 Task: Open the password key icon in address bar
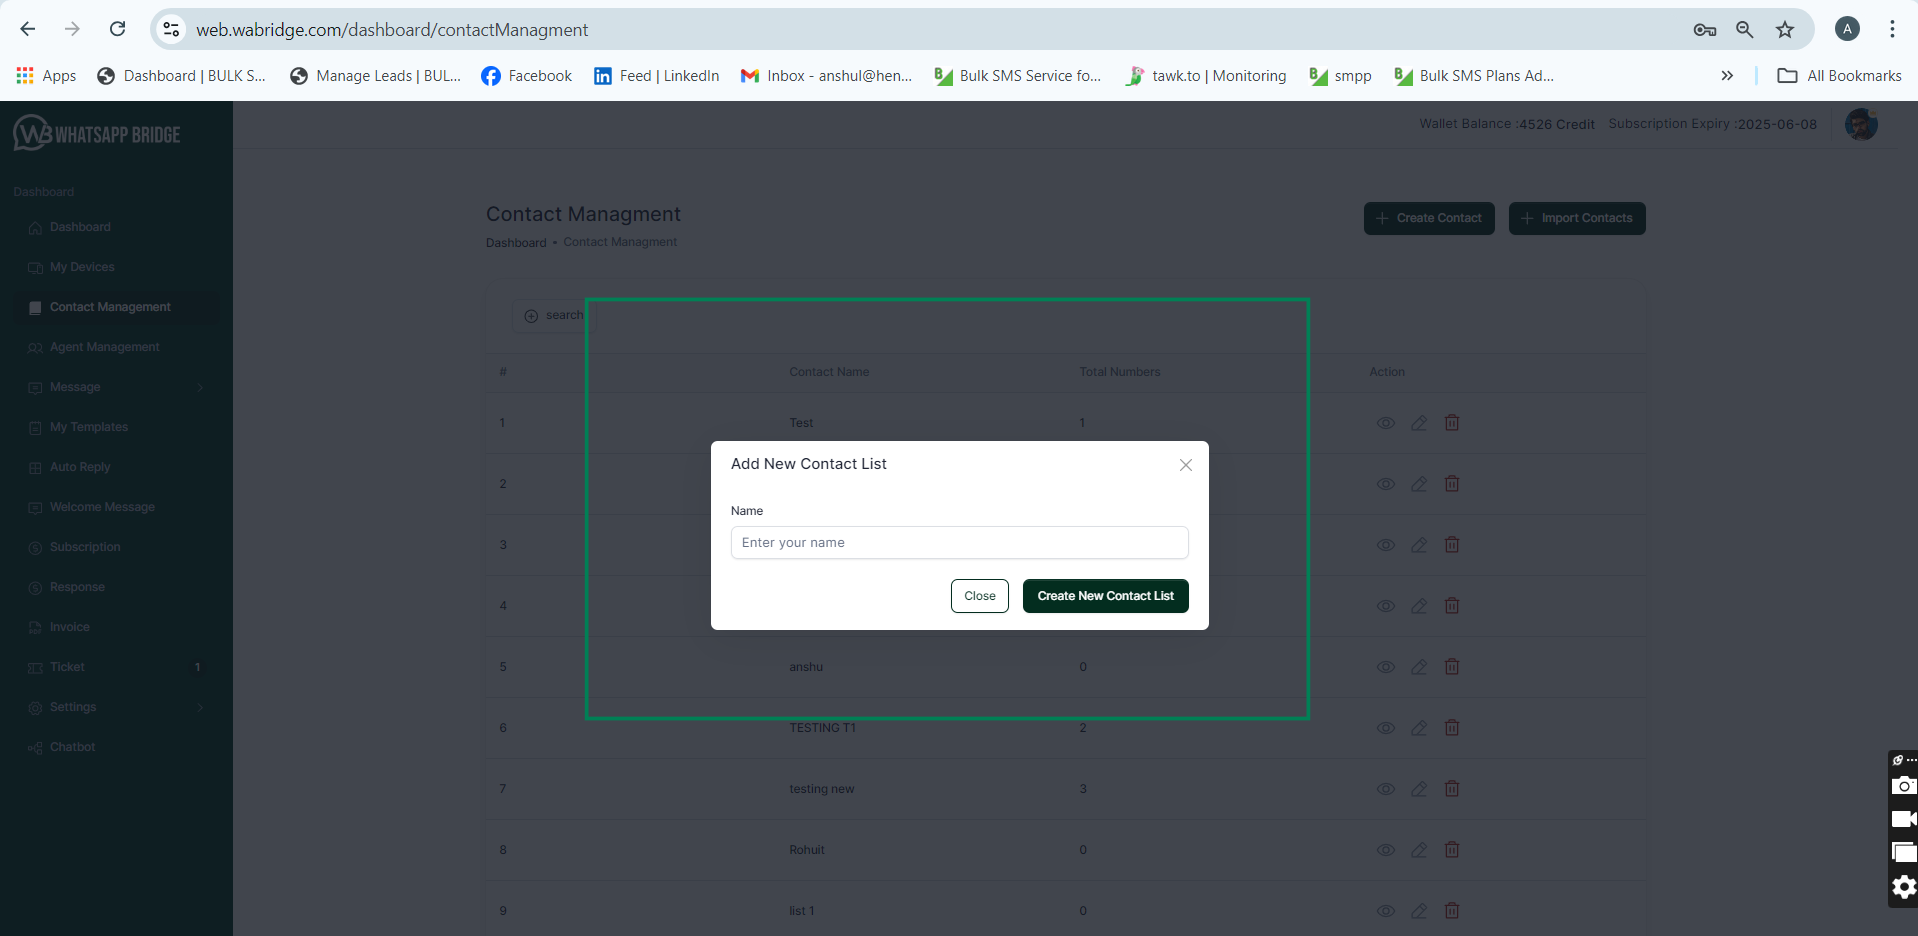pos(1705,29)
